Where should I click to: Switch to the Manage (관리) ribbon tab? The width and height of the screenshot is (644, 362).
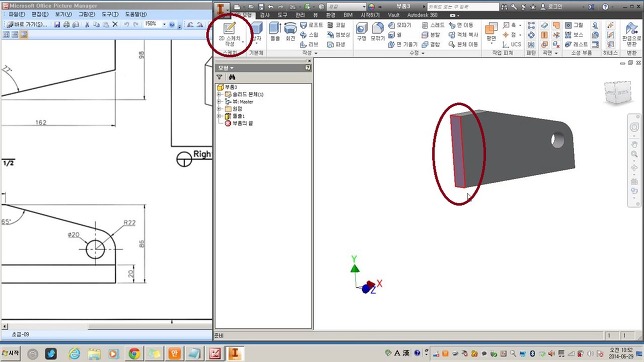pos(300,15)
